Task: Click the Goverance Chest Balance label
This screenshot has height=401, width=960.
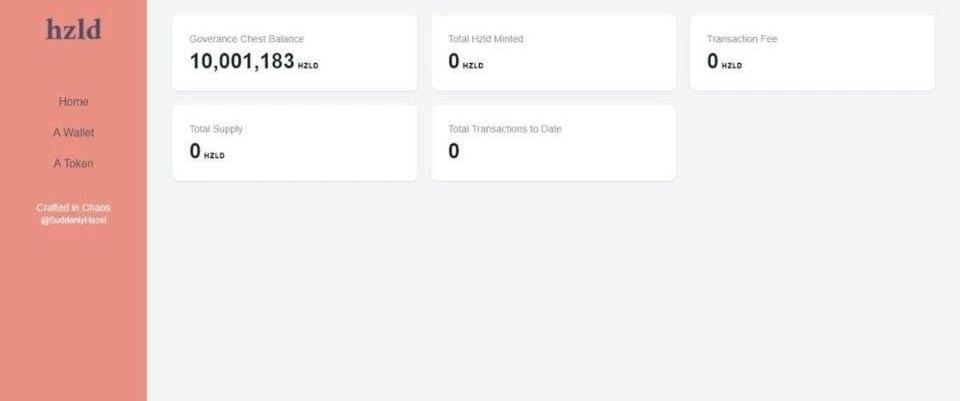Action: coord(246,39)
